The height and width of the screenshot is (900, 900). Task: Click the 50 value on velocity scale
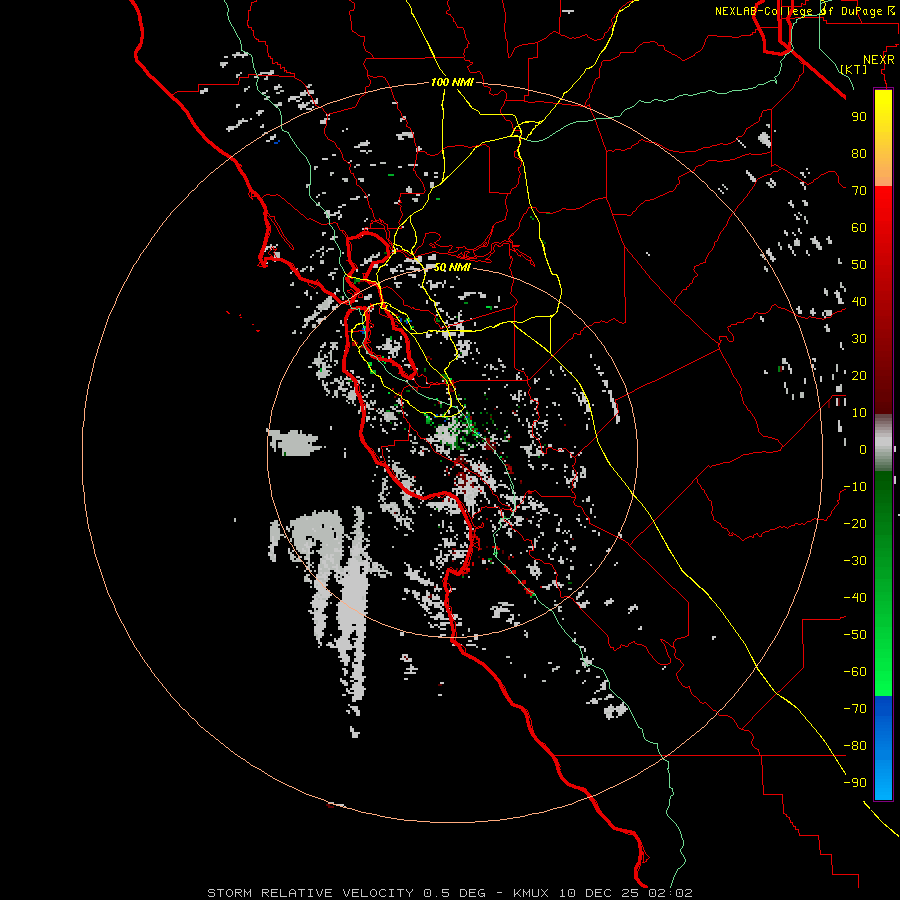(x=859, y=265)
